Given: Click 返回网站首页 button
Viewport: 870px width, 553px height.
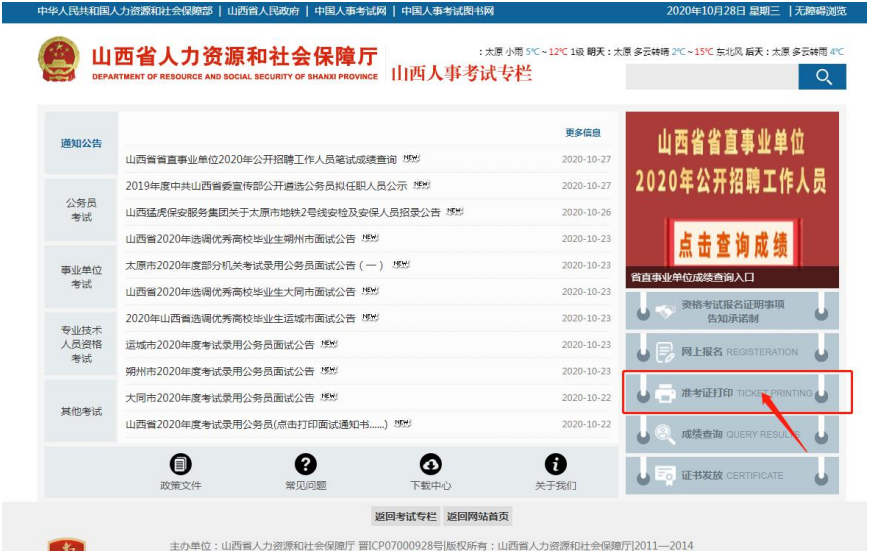Looking at the screenshot, I should (x=478, y=516).
